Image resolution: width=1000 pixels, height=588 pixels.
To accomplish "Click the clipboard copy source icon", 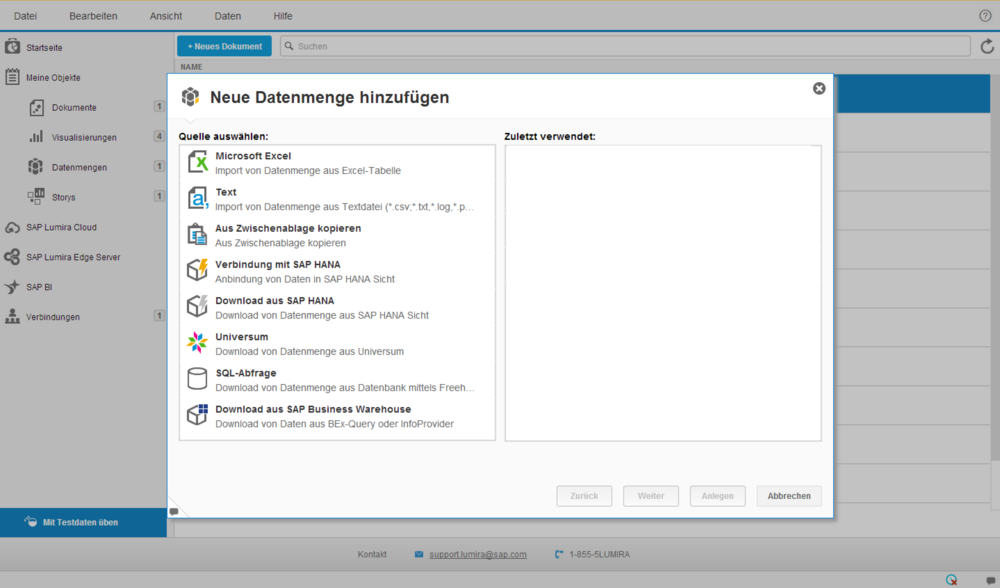I will tap(197, 234).
